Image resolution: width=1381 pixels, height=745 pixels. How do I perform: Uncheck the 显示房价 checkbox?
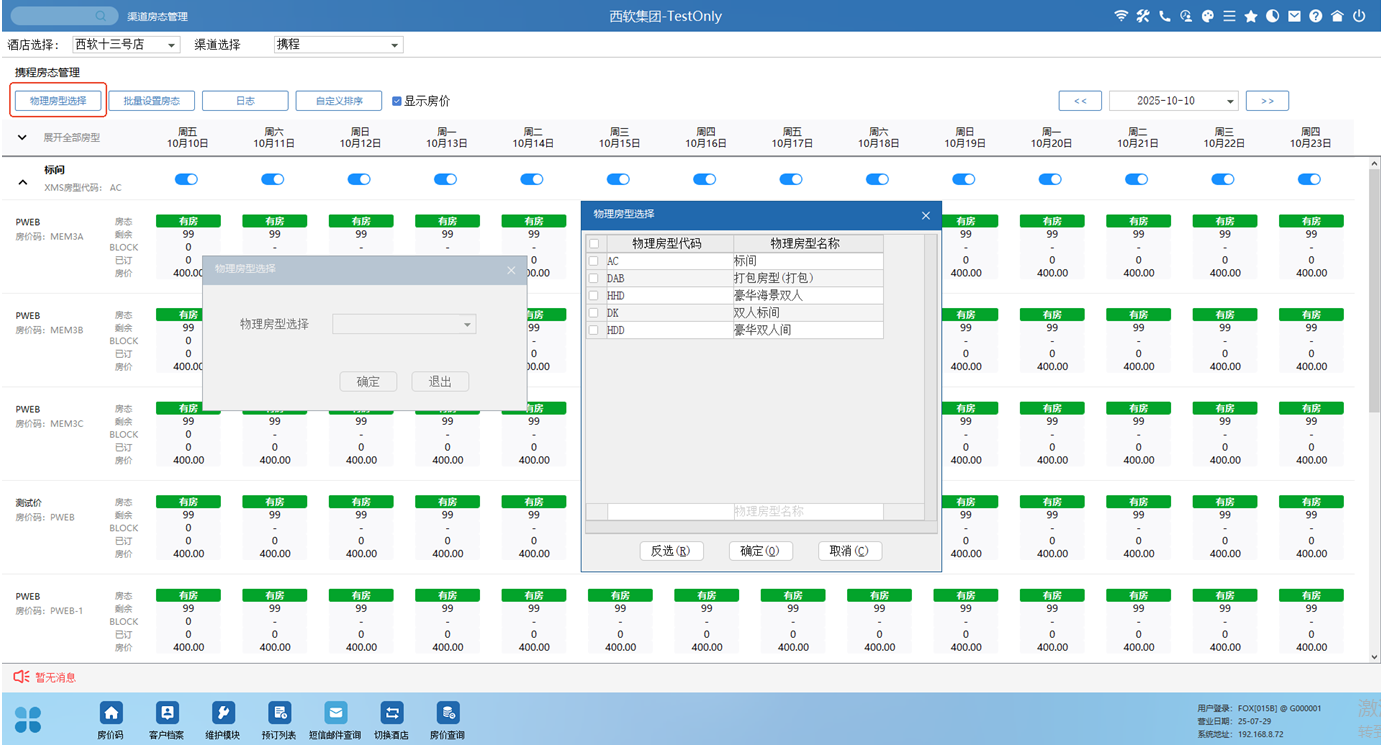tap(397, 101)
